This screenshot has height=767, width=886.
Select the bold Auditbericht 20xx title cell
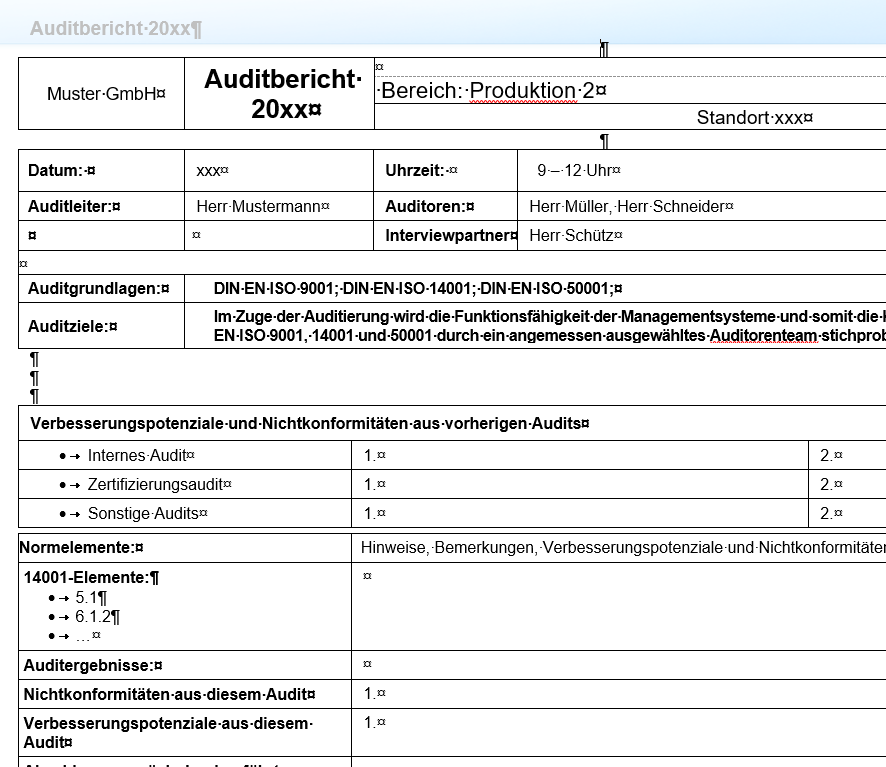282,95
